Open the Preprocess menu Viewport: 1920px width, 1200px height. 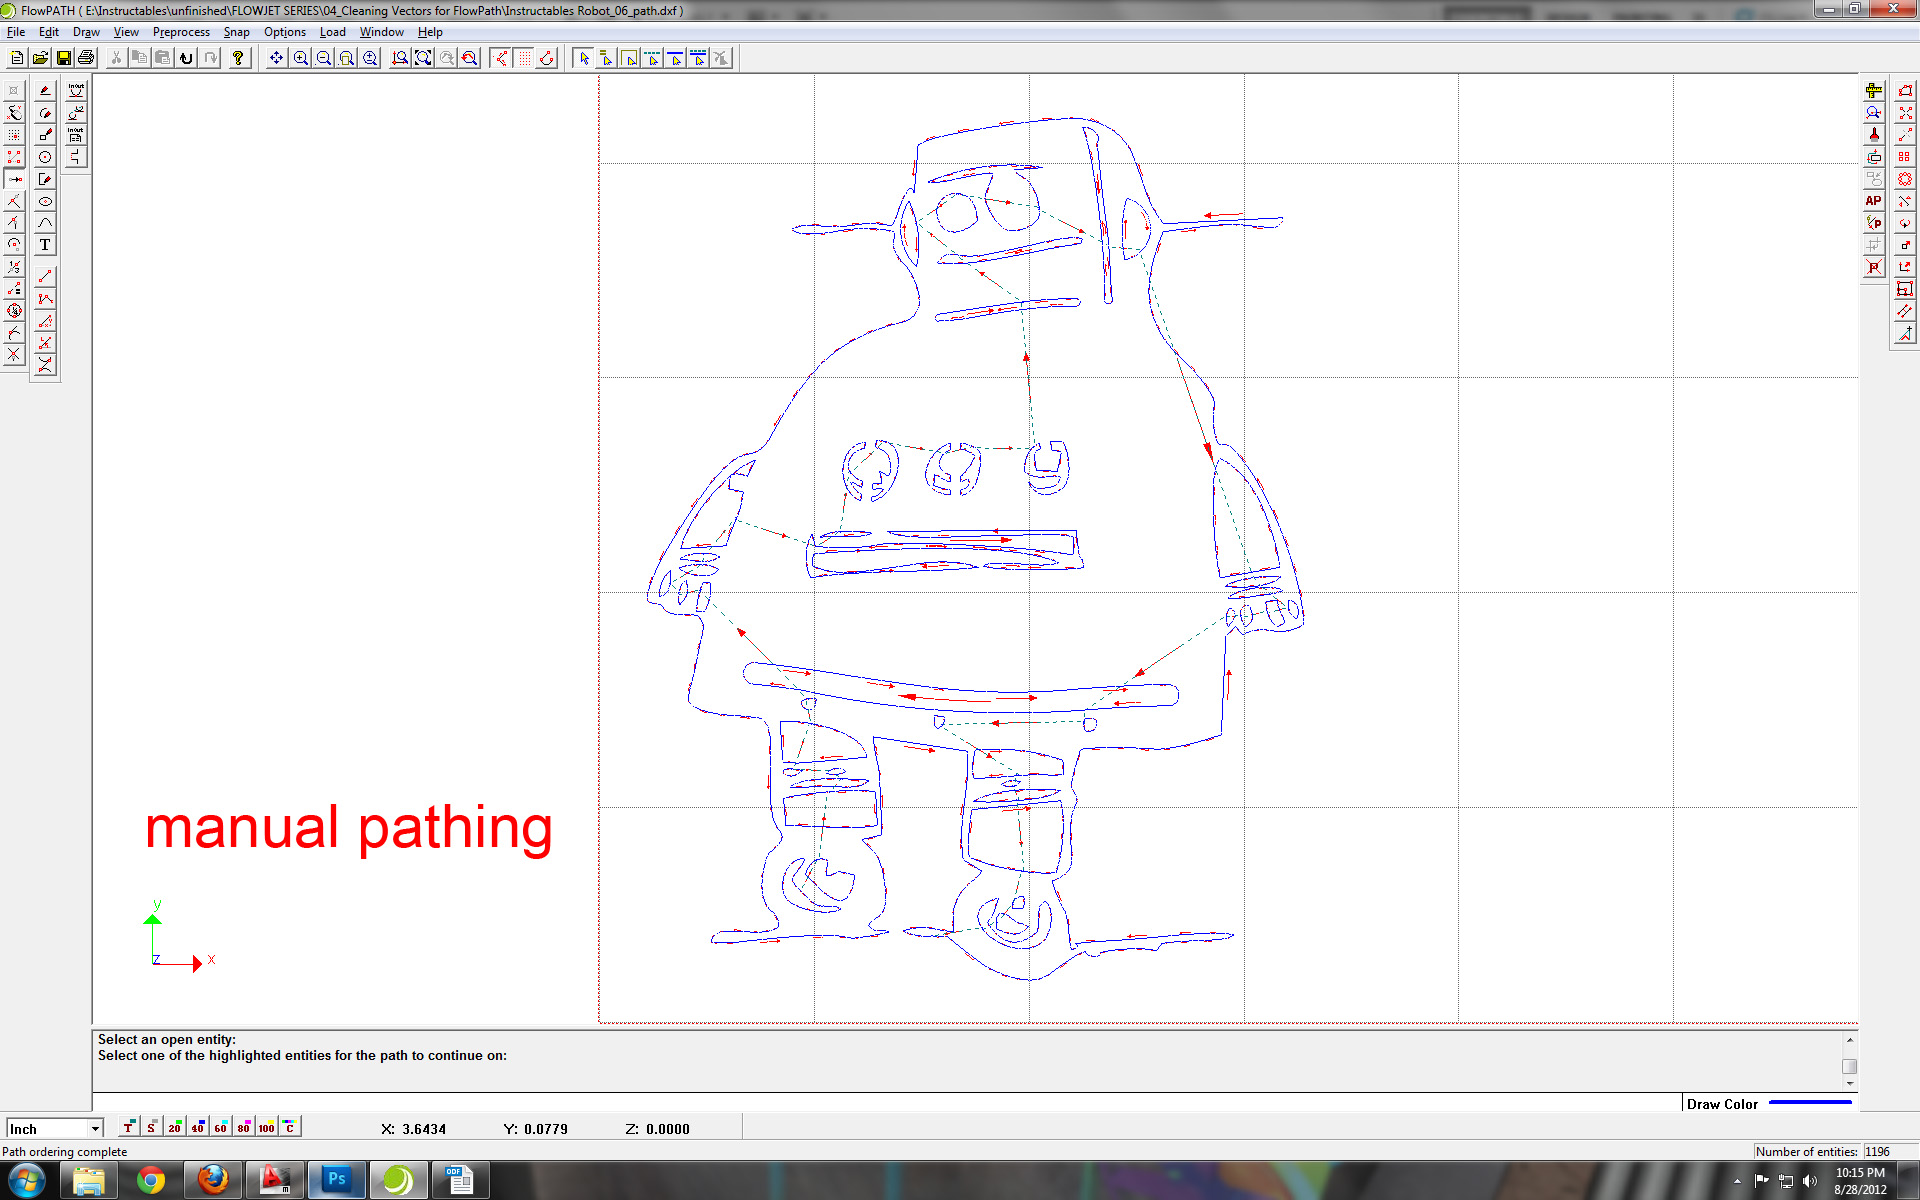click(x=181, y=32)
